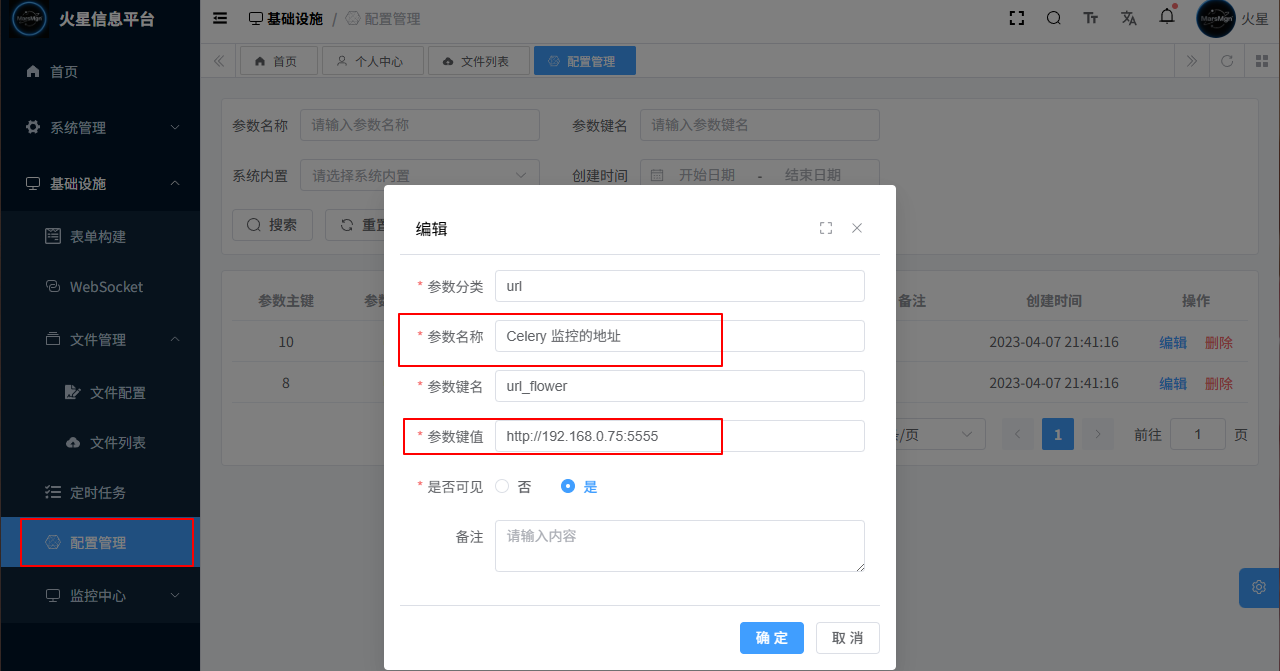
Task: Click the tab refresh icon
Action: (1227, 61)
